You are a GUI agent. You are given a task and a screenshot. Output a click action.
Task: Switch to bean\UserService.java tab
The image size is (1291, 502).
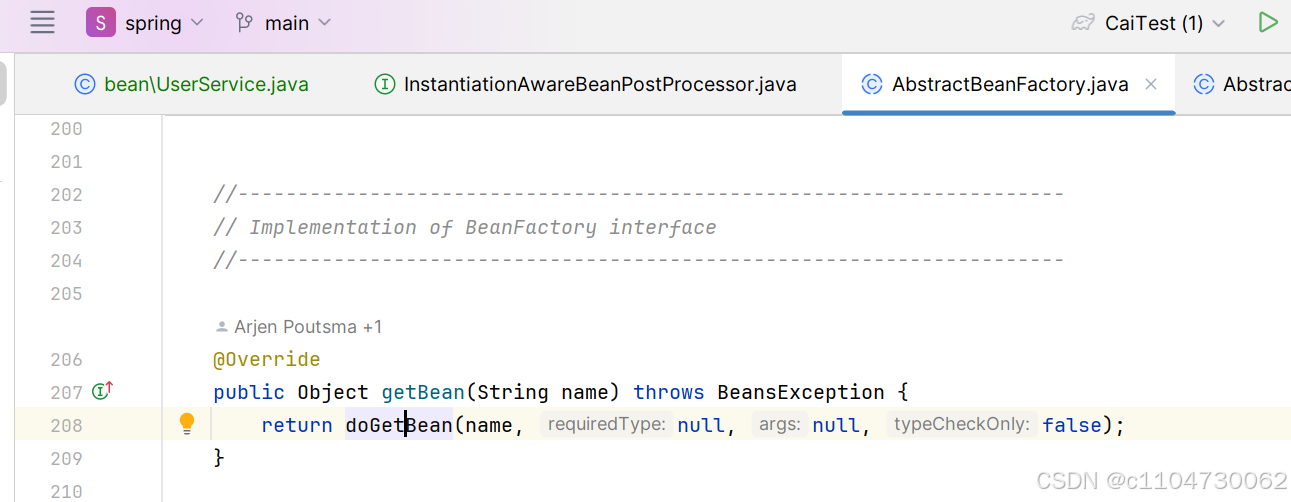pos(191,84)
